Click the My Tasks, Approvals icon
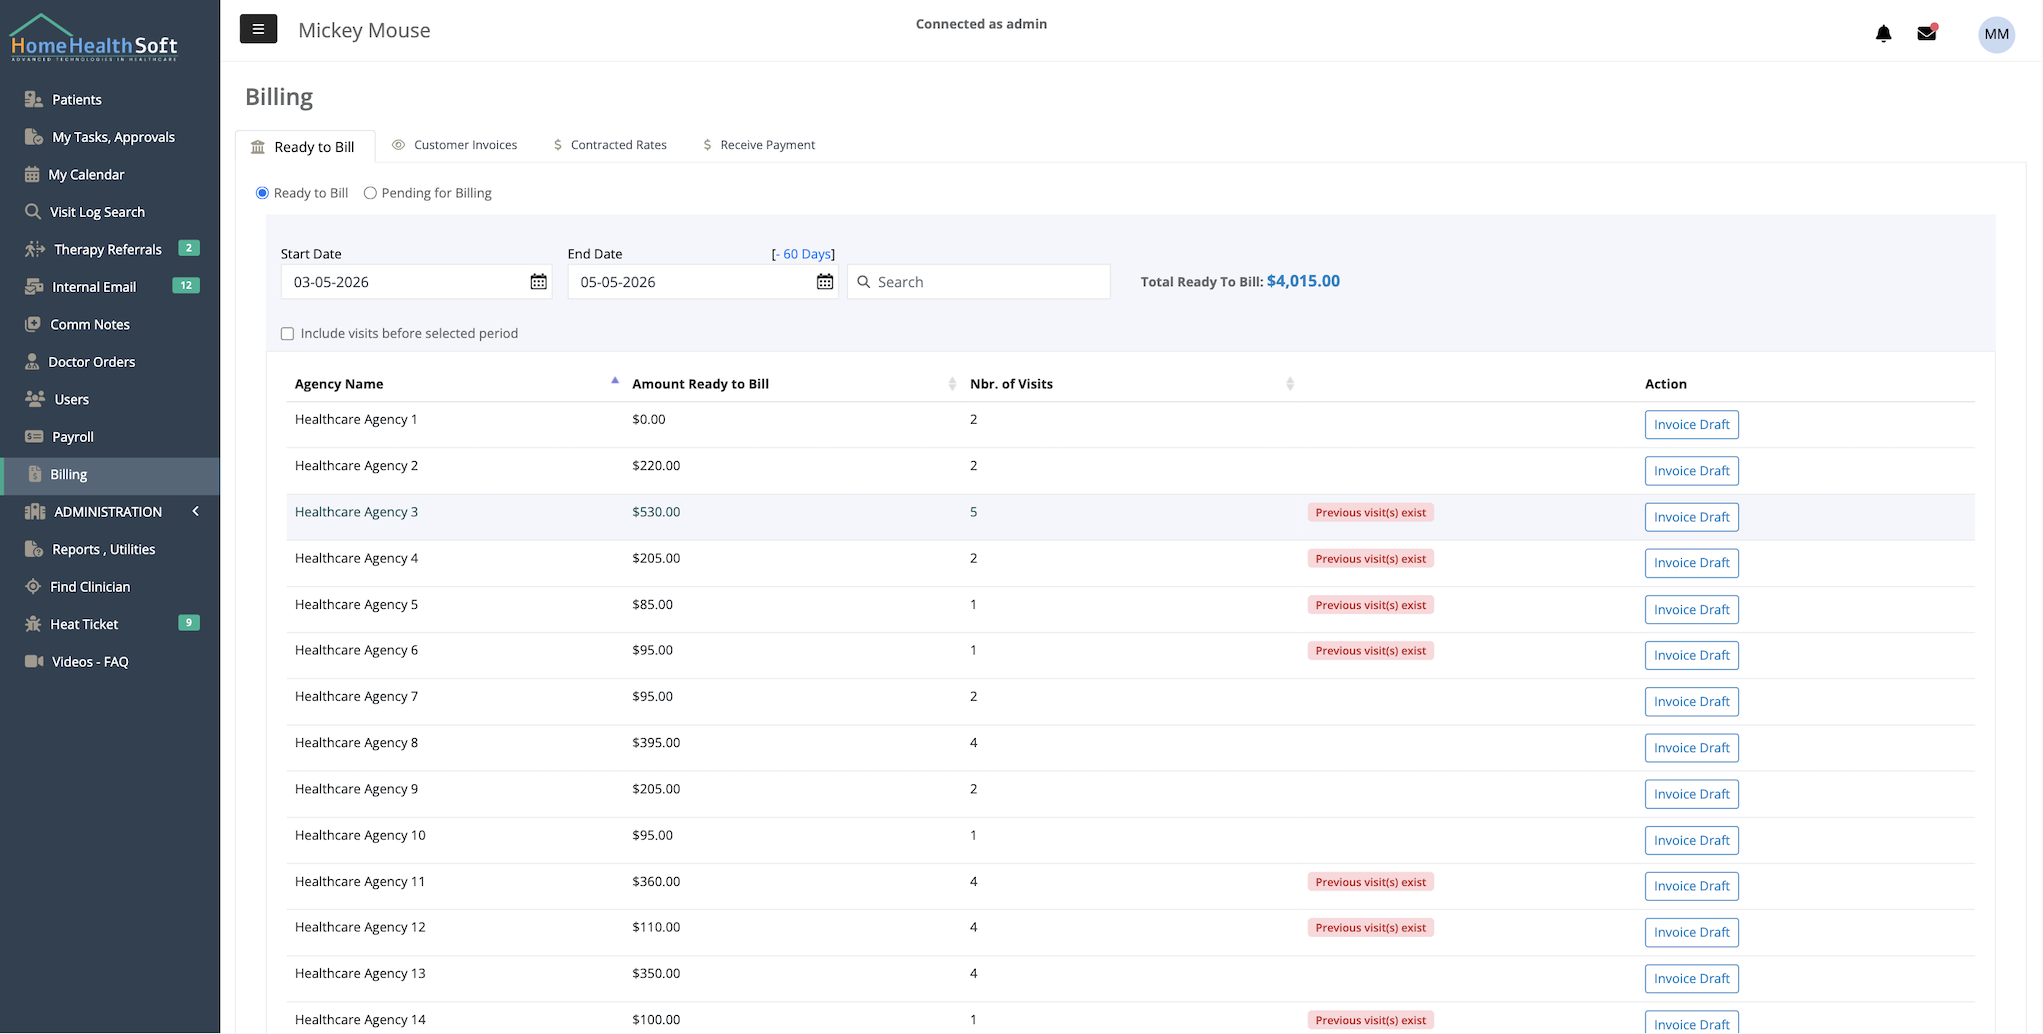This screenshot has height=1034, width=2043. tap(34, 137)
